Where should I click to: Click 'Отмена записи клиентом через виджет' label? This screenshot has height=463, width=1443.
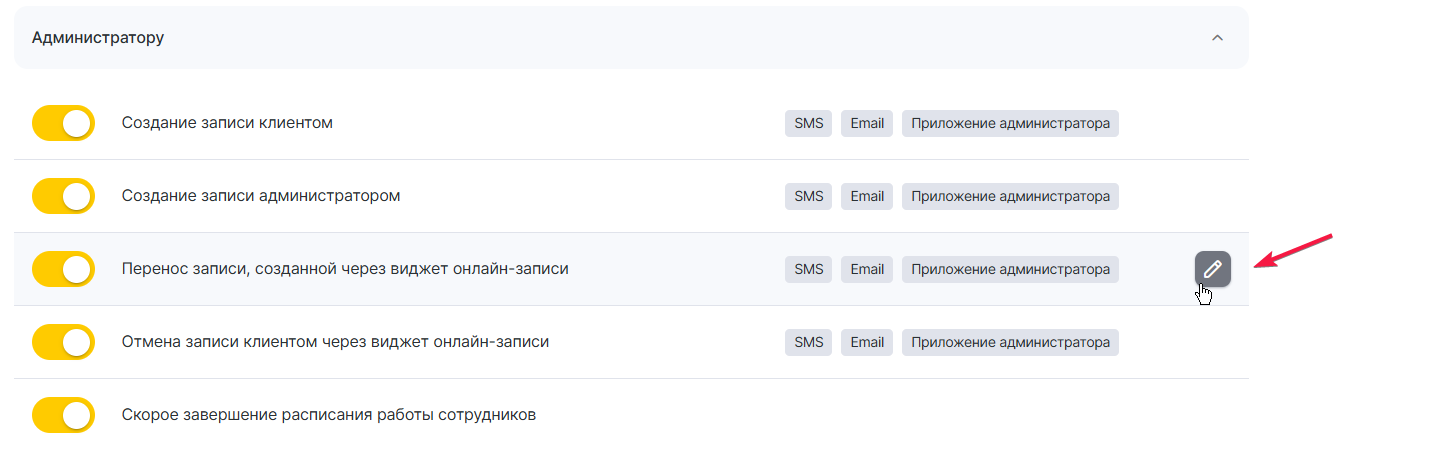335,342
